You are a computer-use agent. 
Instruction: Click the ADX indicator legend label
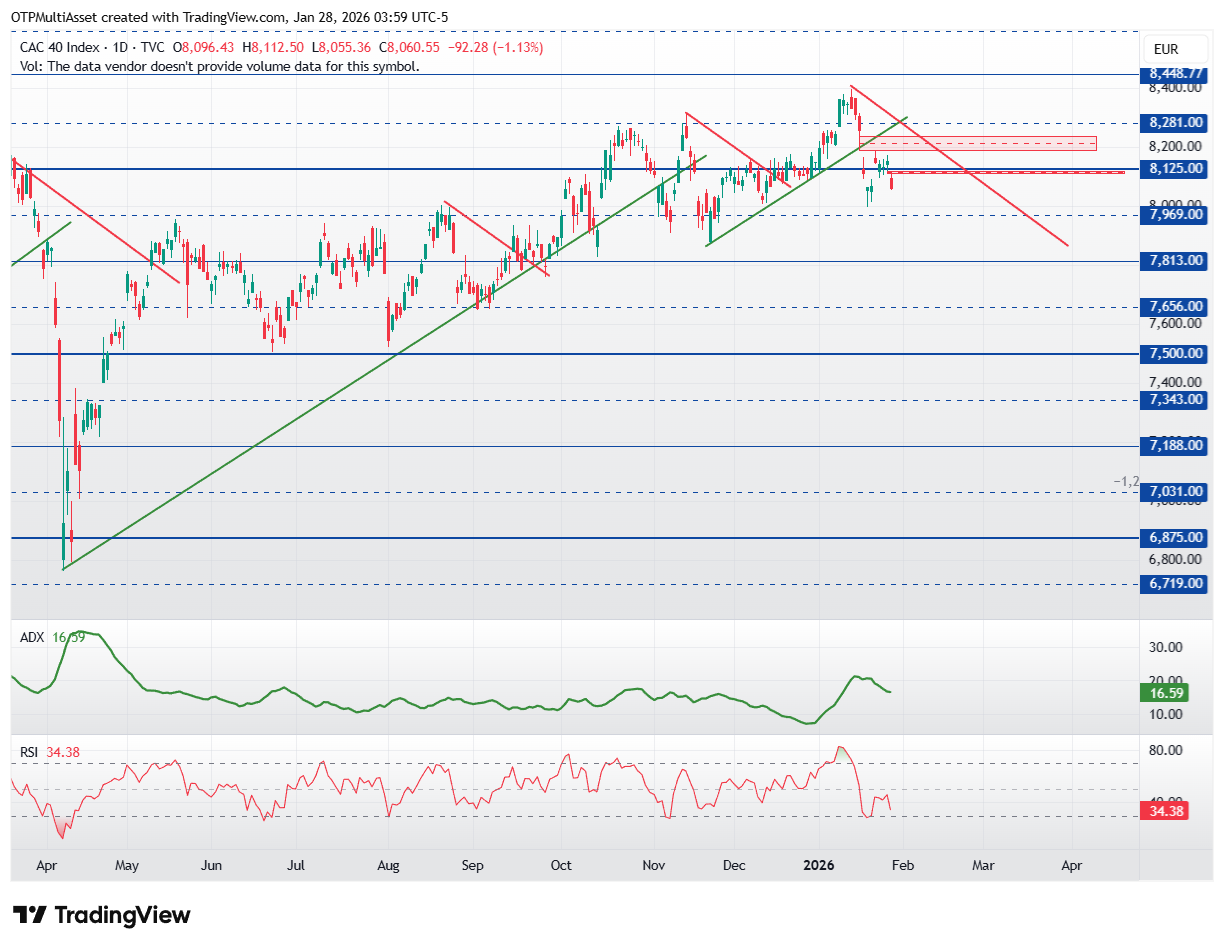click(32, 637)
